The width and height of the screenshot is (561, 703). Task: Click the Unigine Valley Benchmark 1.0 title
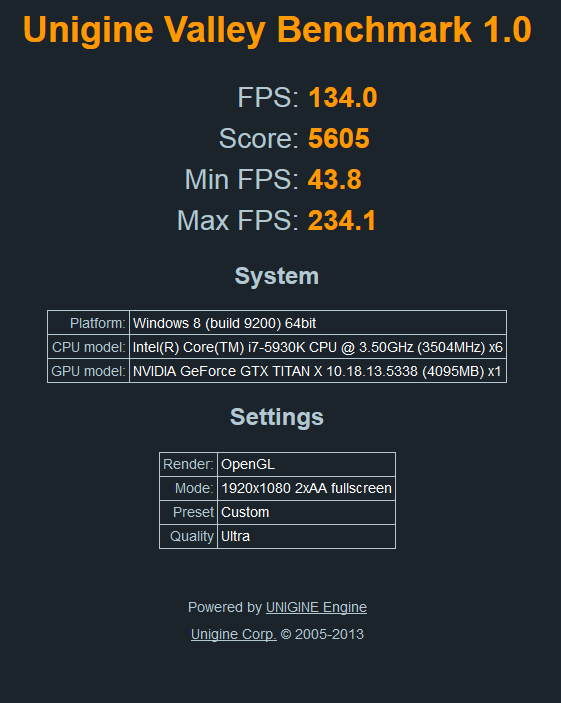(x=277, y=30)
